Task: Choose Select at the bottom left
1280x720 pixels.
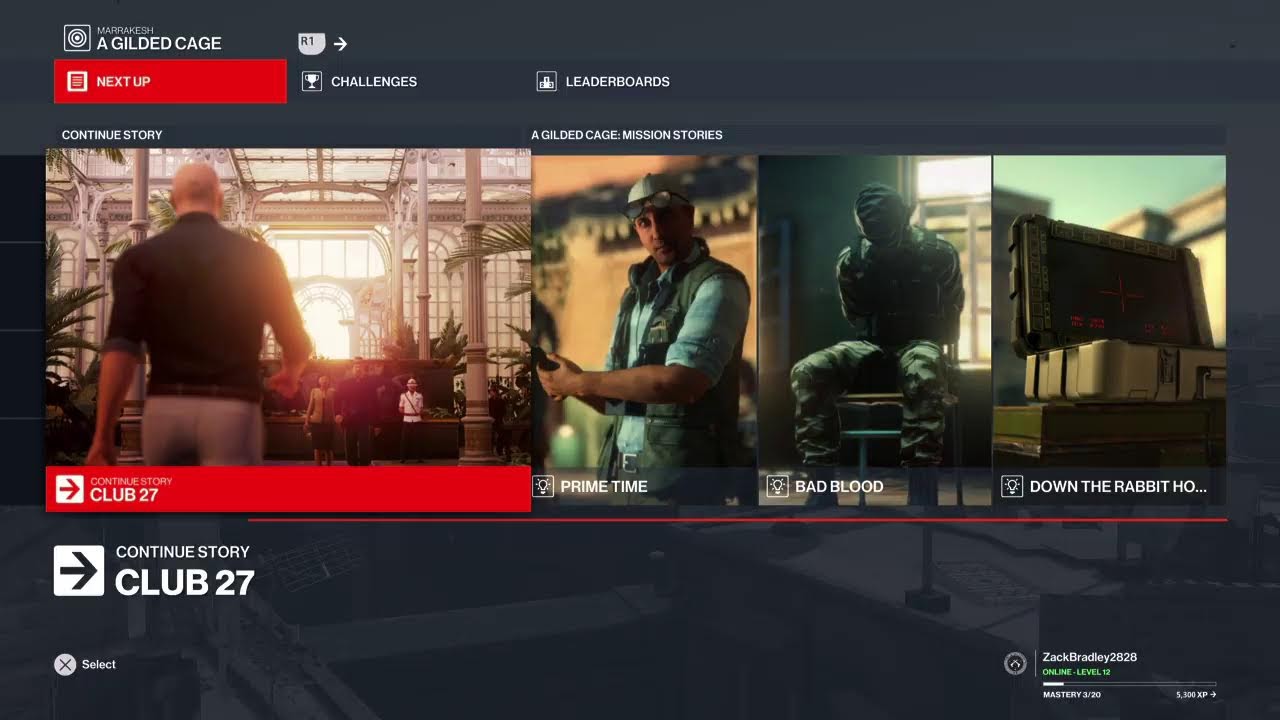Action: (x=85, y=665)
